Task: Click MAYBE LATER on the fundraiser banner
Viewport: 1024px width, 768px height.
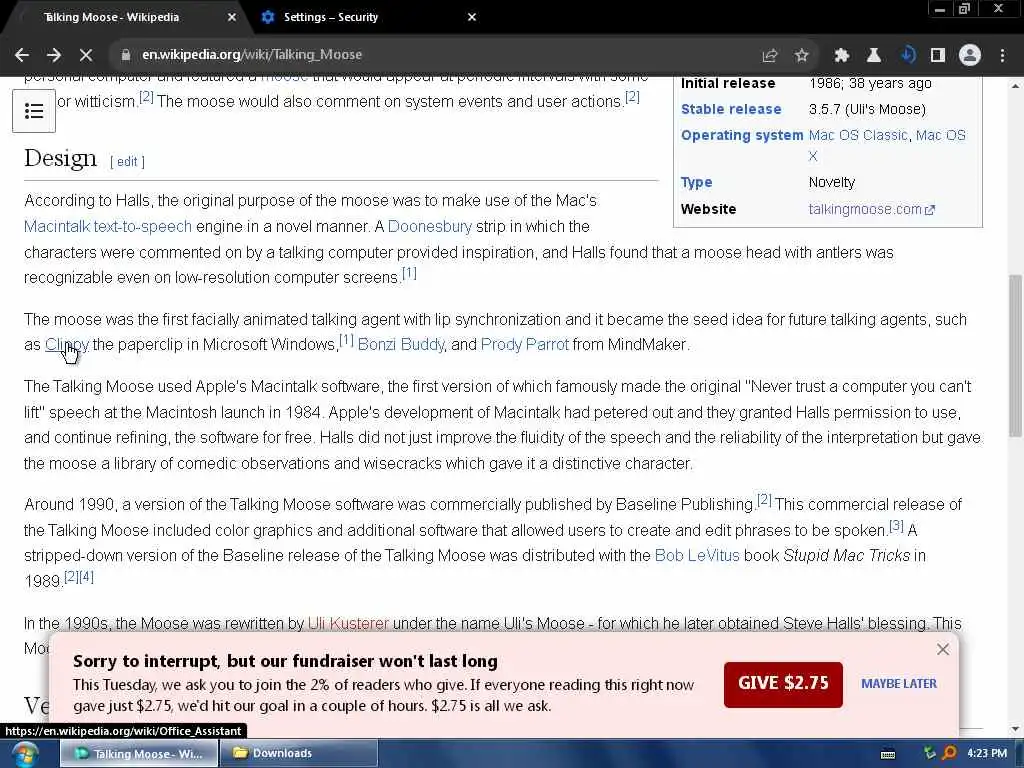Action: click(x=899, y=684)
